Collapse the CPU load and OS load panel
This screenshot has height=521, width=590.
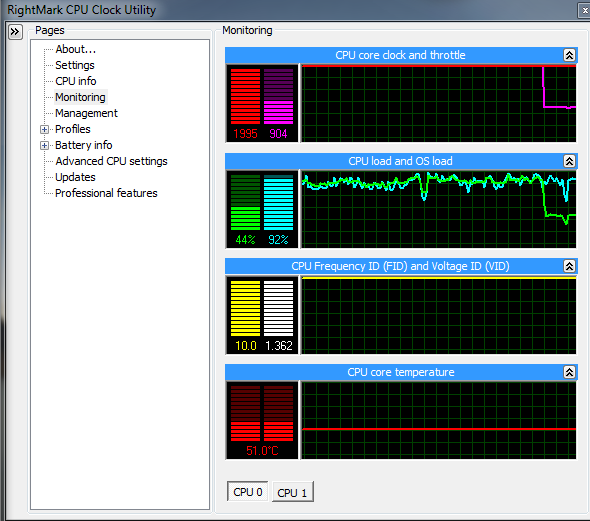569,161
